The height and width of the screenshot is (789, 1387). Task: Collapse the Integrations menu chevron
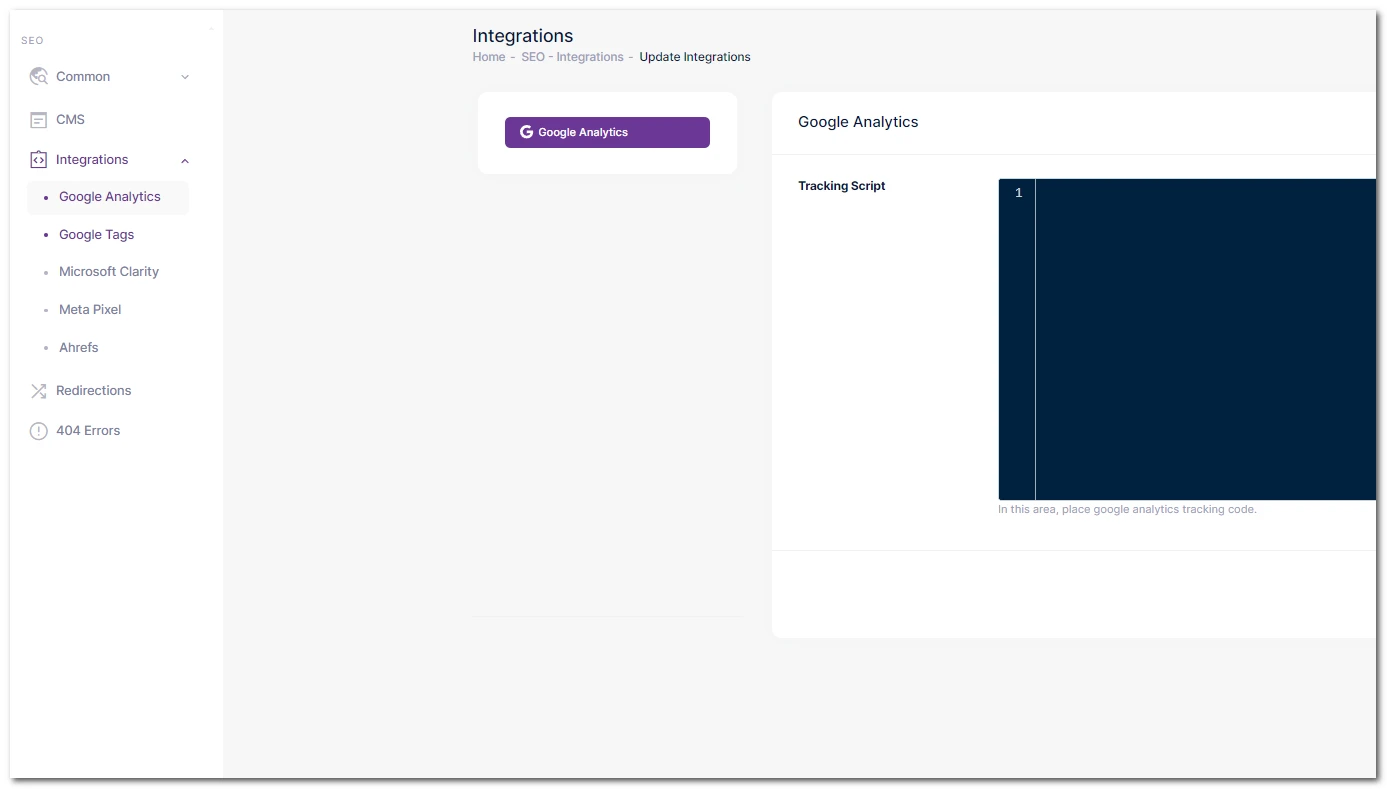185,161
